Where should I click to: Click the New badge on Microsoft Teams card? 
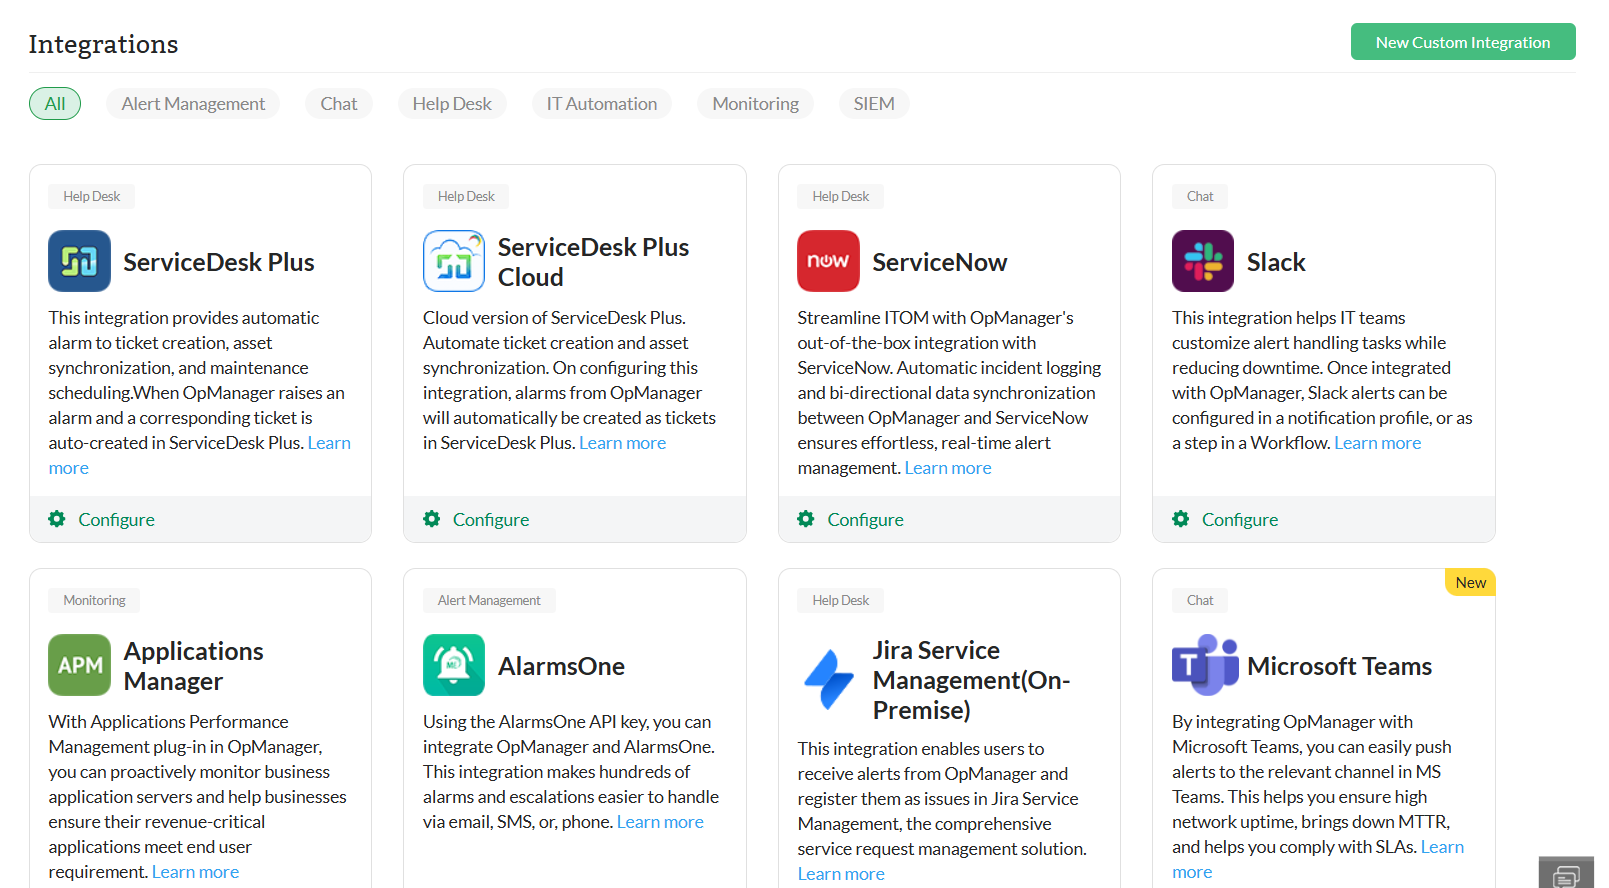pyautogui.click(x=1470, y=582)
